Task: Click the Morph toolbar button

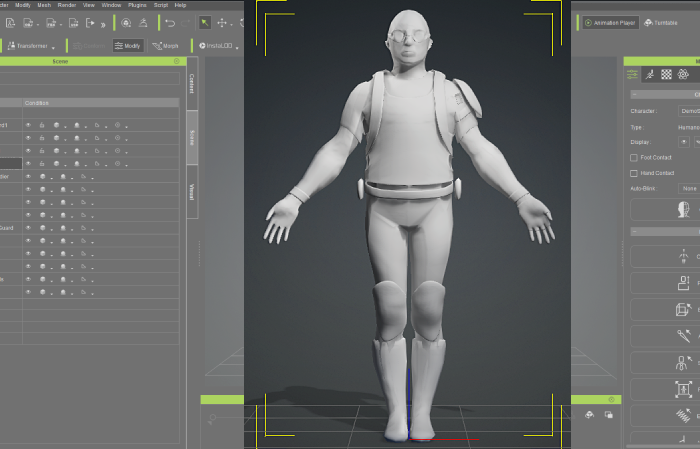Action: [x=165, y=46]
